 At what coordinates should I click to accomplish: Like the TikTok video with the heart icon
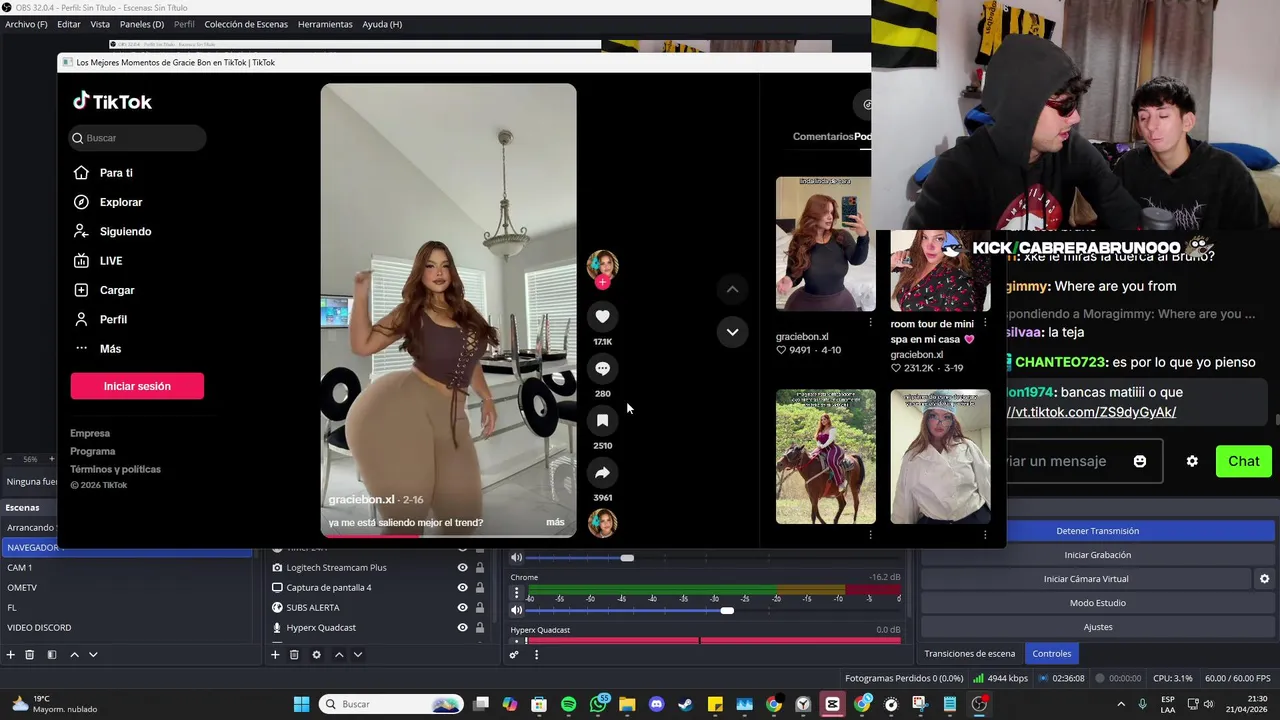602,317
